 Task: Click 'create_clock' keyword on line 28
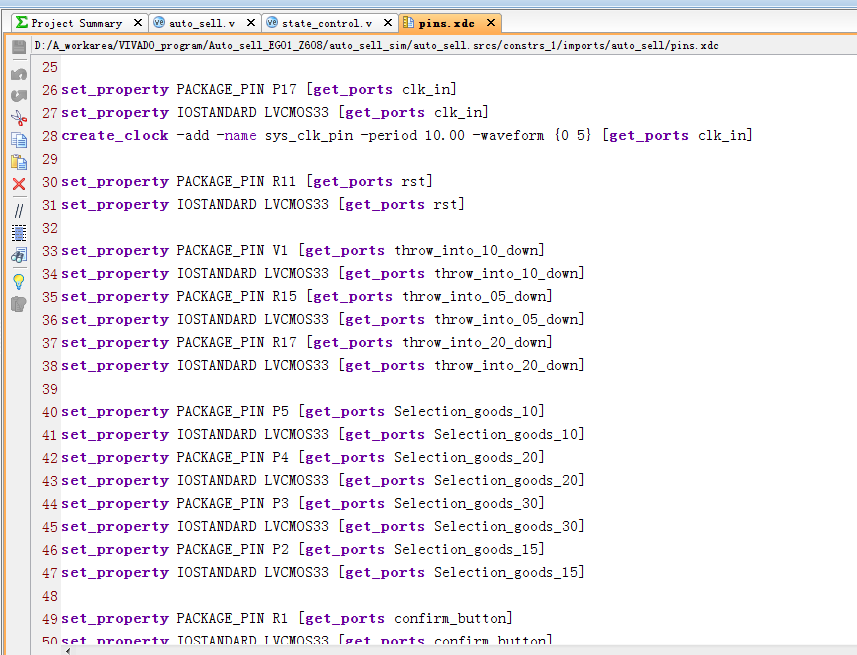coord(115,136)
